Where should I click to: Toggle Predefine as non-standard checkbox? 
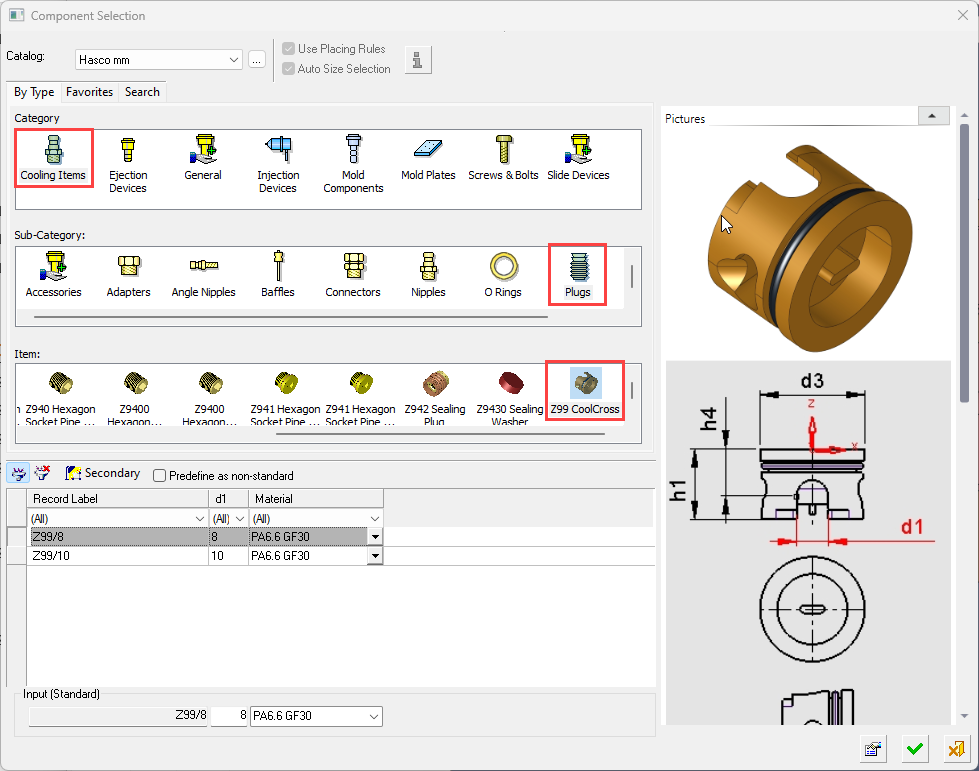pyautogui.click(x=159, y=476)
